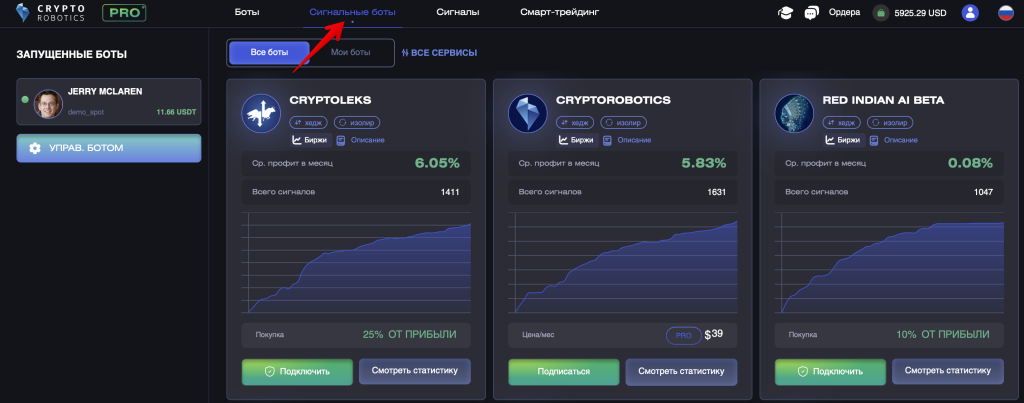The width and height of the screenshot is (1024, 403).
Task: Open the chat messages icon
Action: click(x=812, y=12)
